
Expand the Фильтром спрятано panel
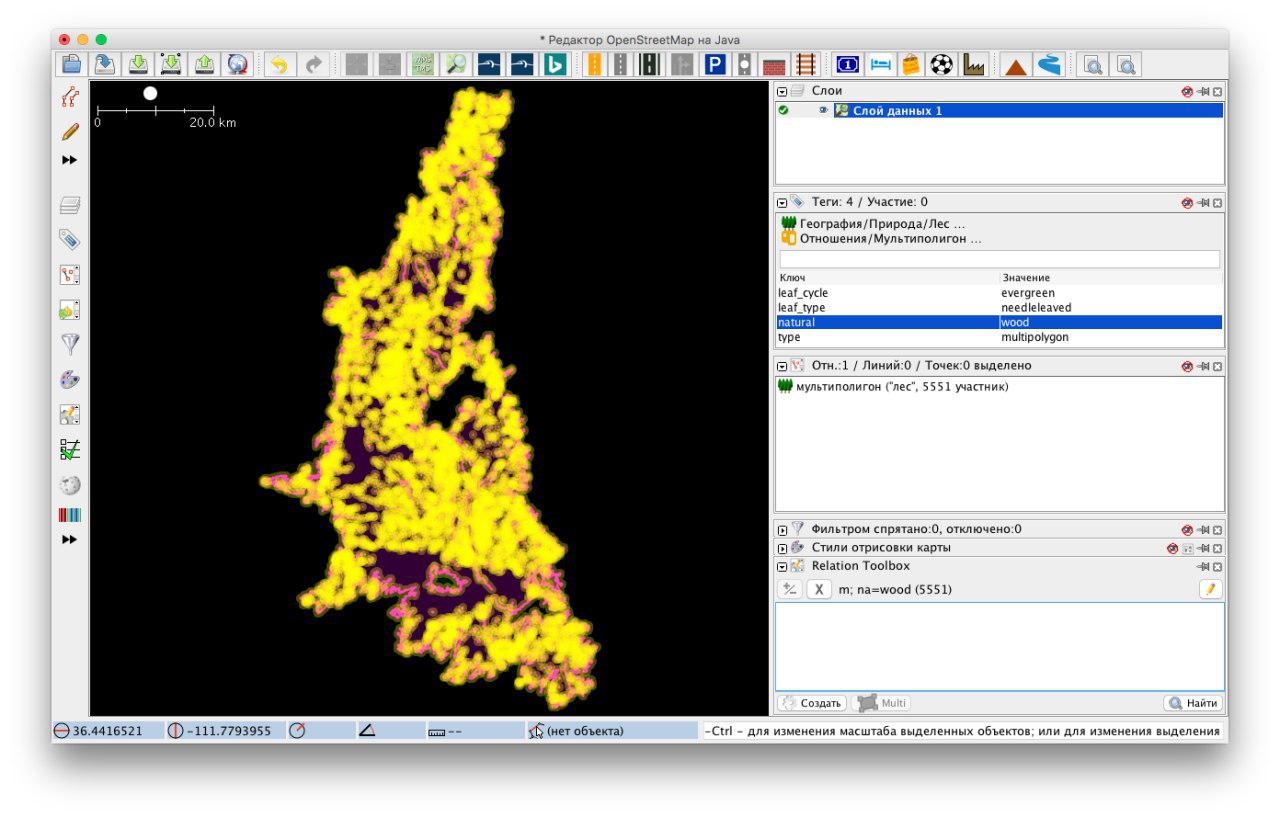782,530
